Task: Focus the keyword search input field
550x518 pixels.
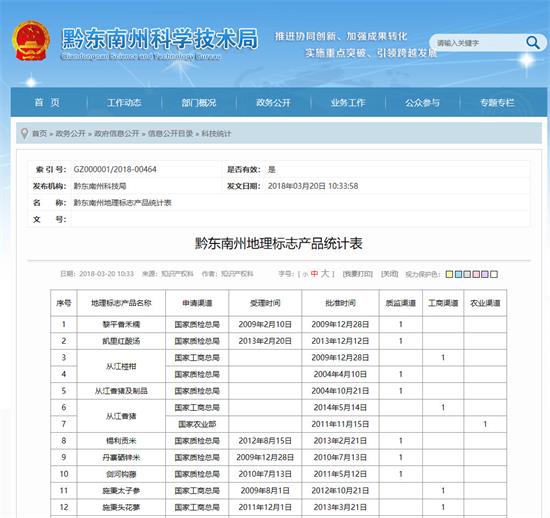Action: [479, 43]
